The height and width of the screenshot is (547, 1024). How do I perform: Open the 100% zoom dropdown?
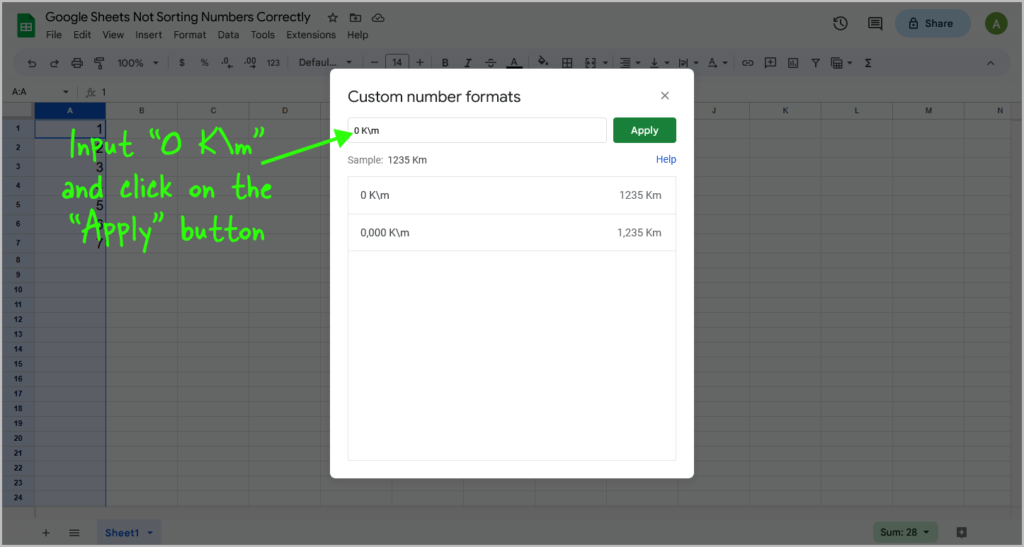(x=138, y=63)
